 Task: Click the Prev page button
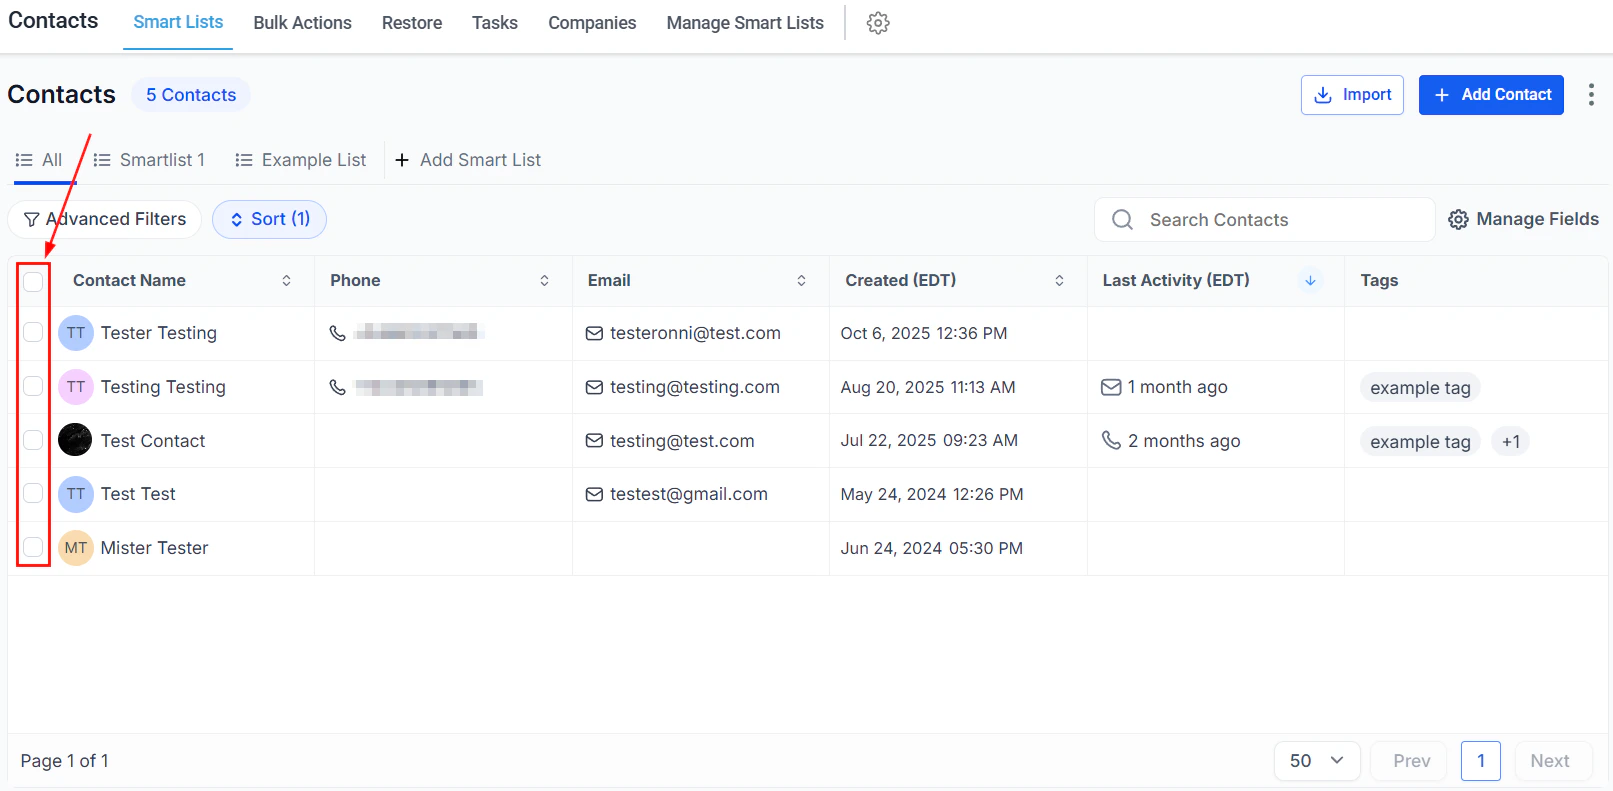[x=1411, y=761]
